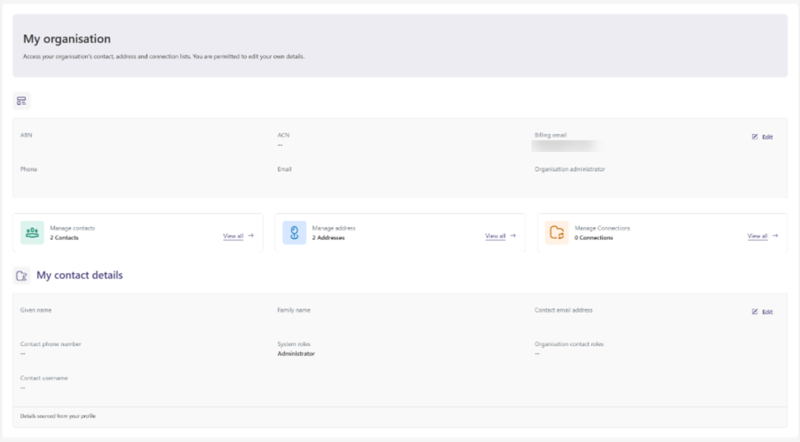800x442 pixels.
Task: Click the Organisation contact roles label
Action: click(569, 345)
